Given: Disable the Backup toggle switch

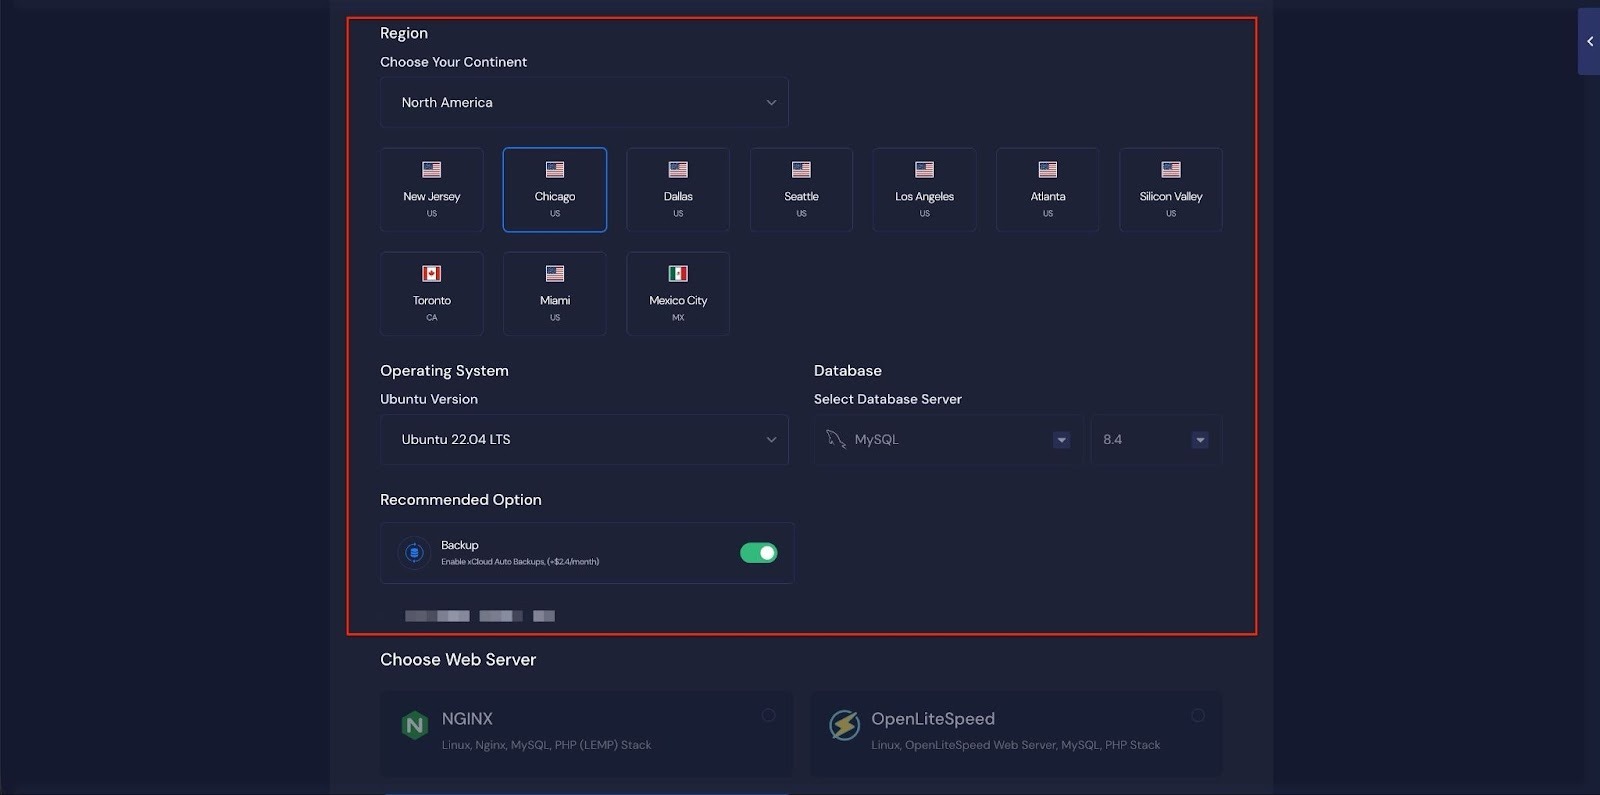Looking at the screenshot, I should (758, 553).
